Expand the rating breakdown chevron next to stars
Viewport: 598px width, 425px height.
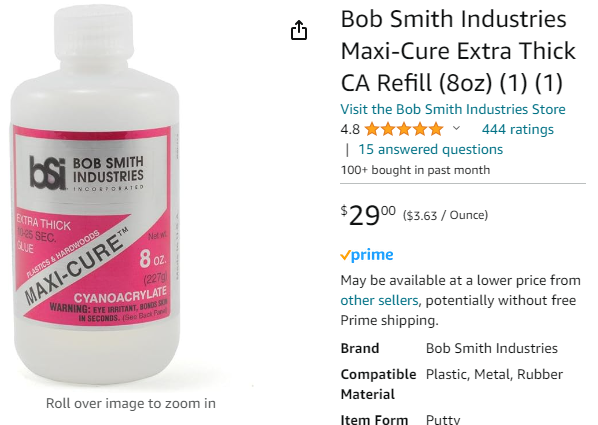[x=456, y=129]
